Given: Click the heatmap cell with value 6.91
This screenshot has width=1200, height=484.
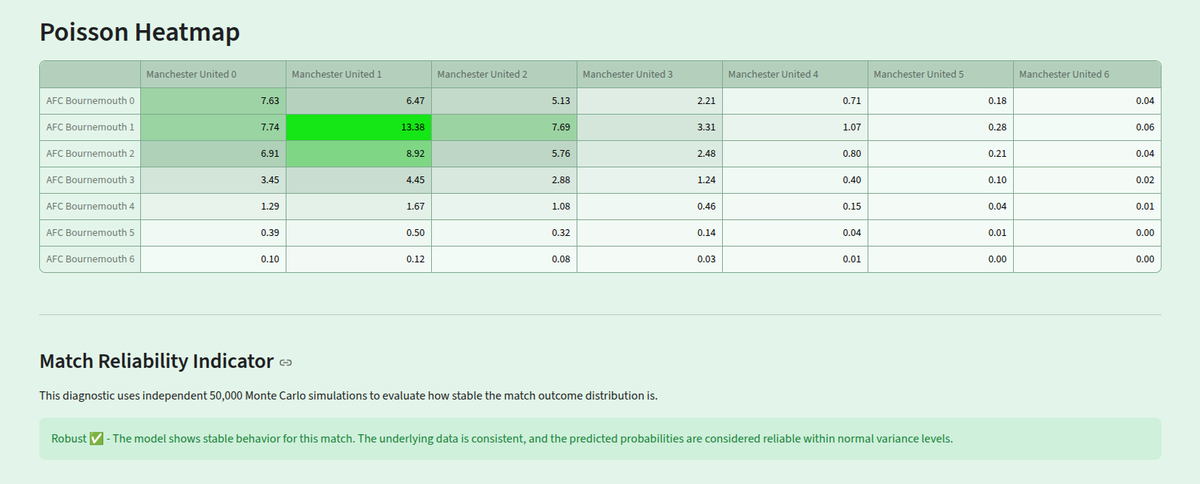Looking at the screenshot, I should click(213, 153).
